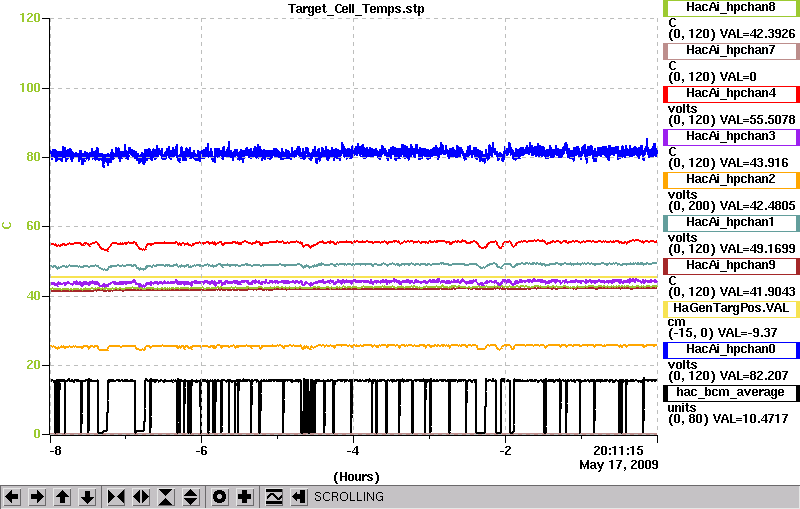Pan the plot up with the up arrow
Viewport: 800px width, 509px height.
point(62,496)
